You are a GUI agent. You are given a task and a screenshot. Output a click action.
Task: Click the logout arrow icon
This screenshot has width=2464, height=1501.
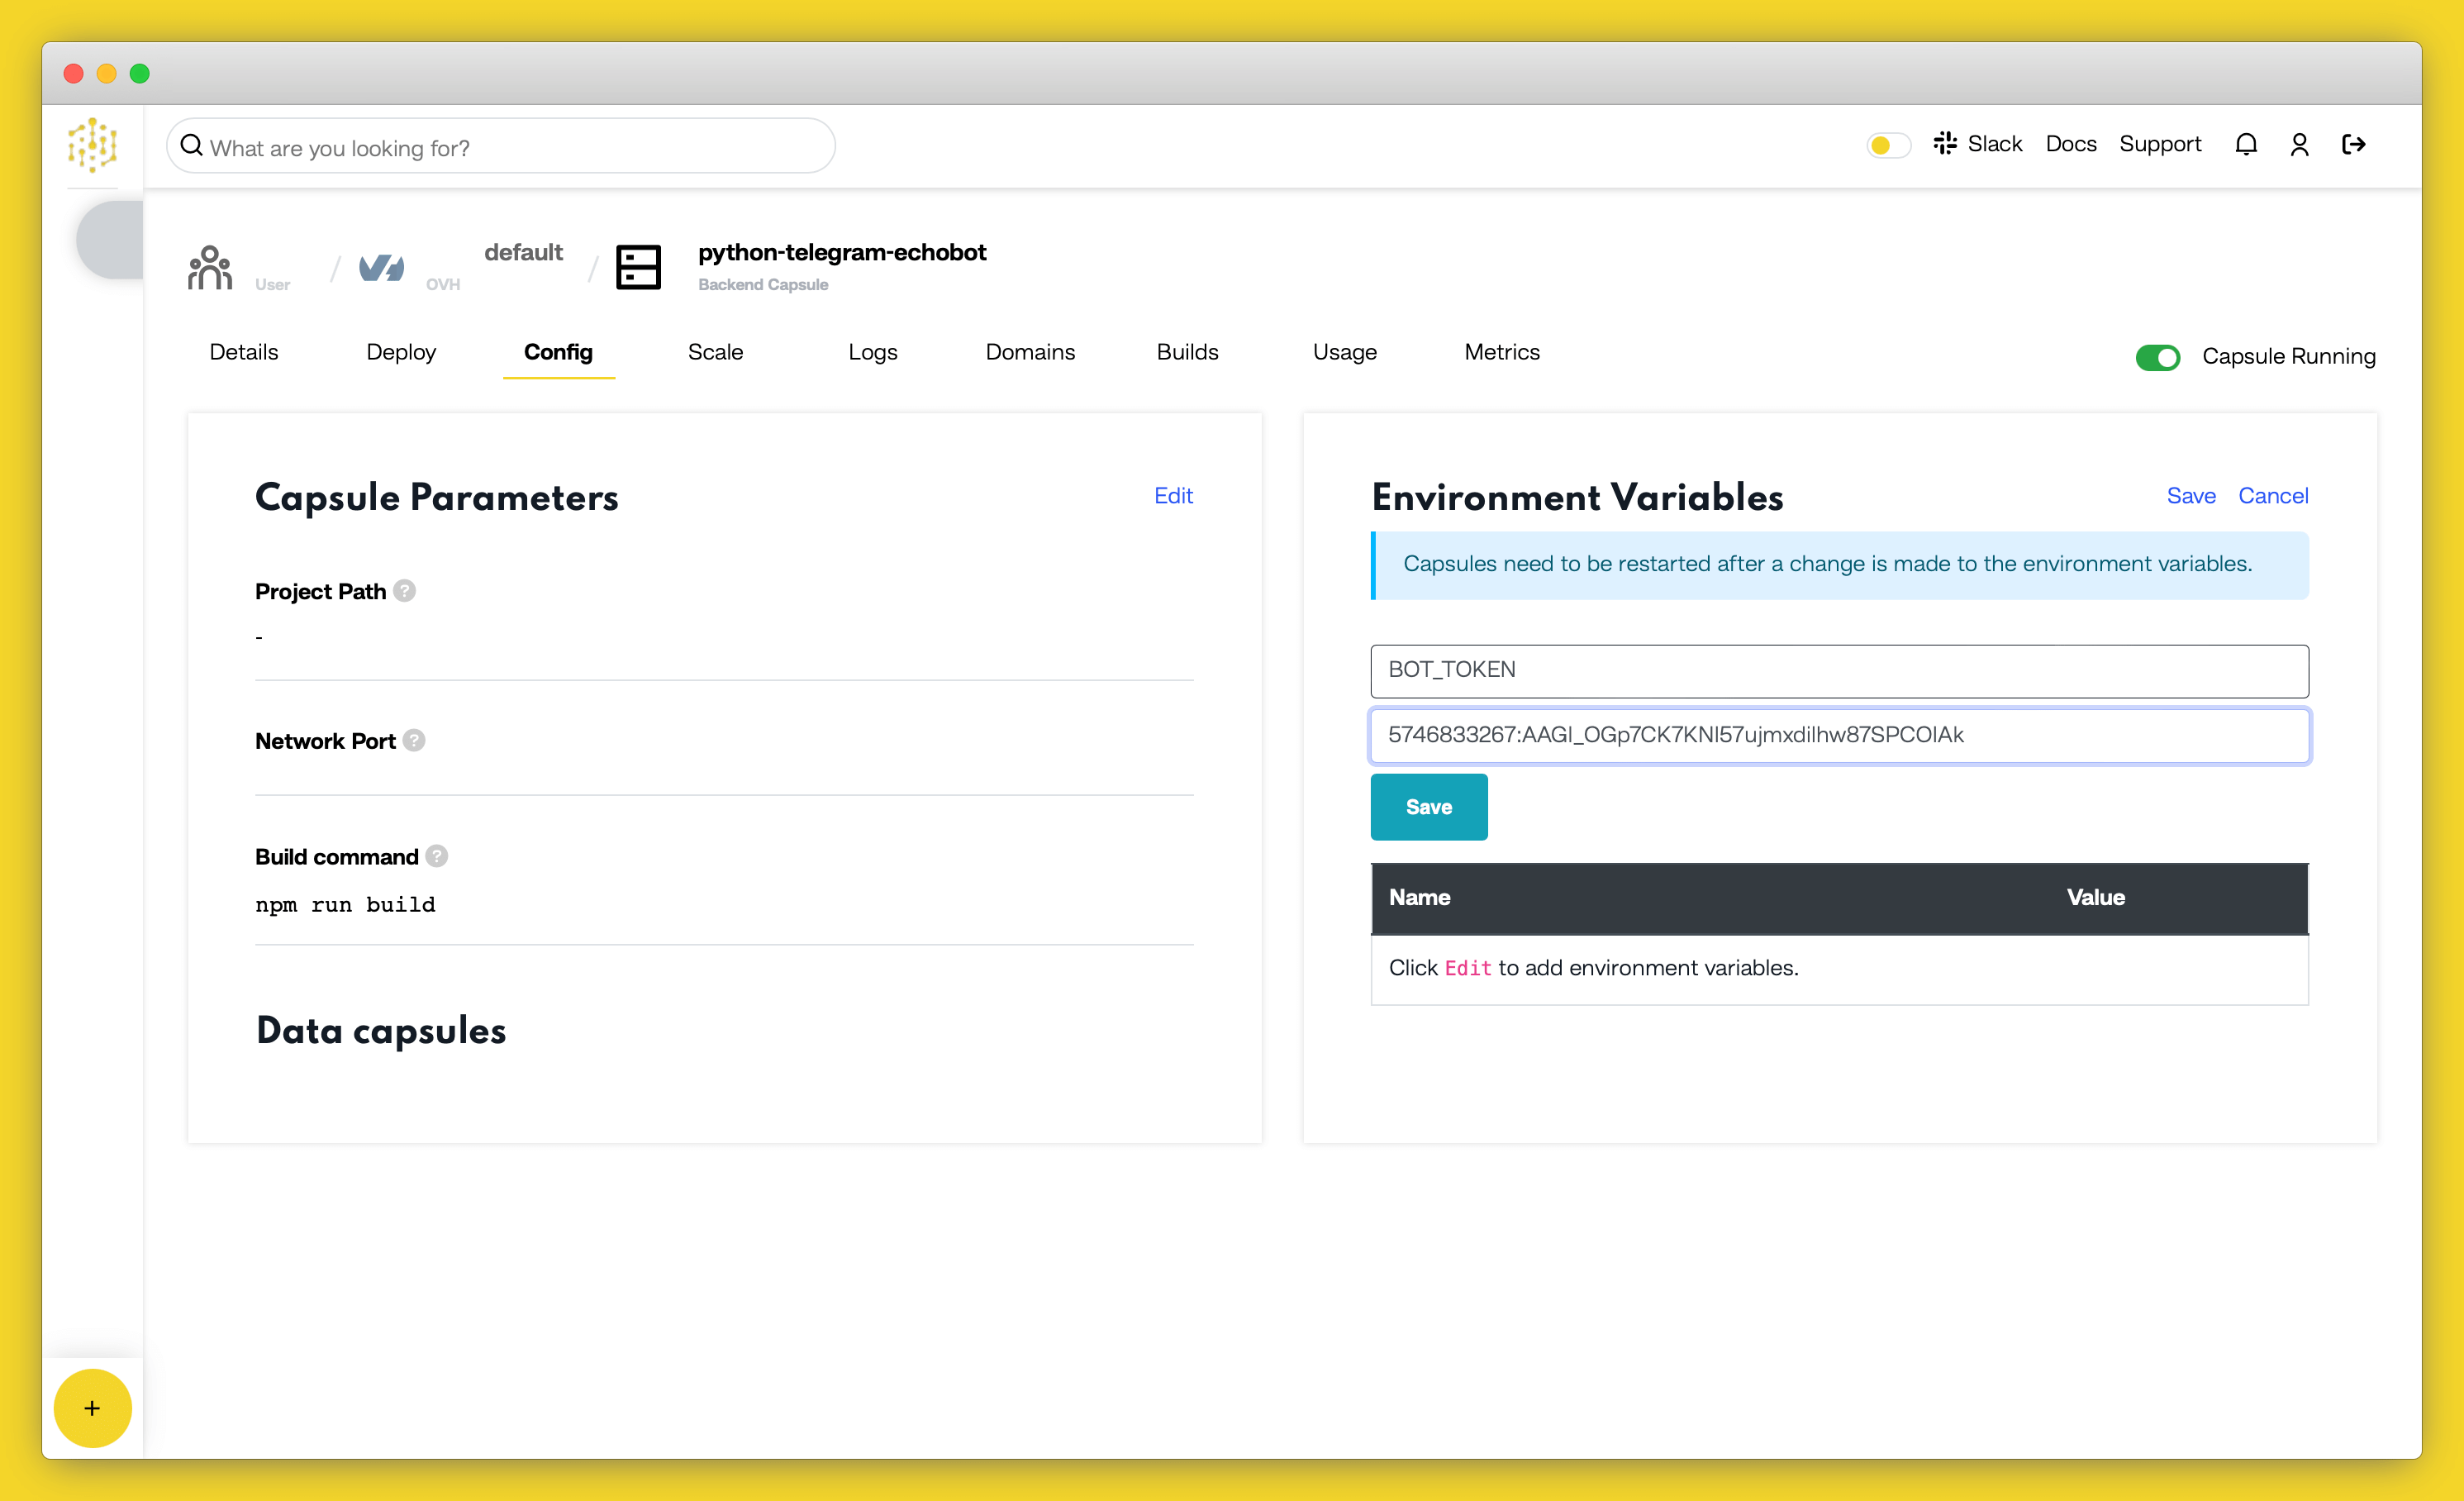point(2355,145)
